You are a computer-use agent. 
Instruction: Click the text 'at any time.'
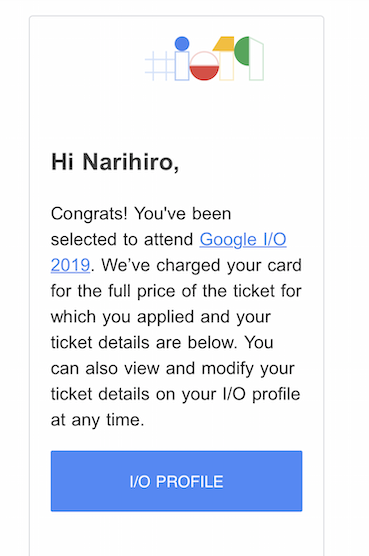97,420
